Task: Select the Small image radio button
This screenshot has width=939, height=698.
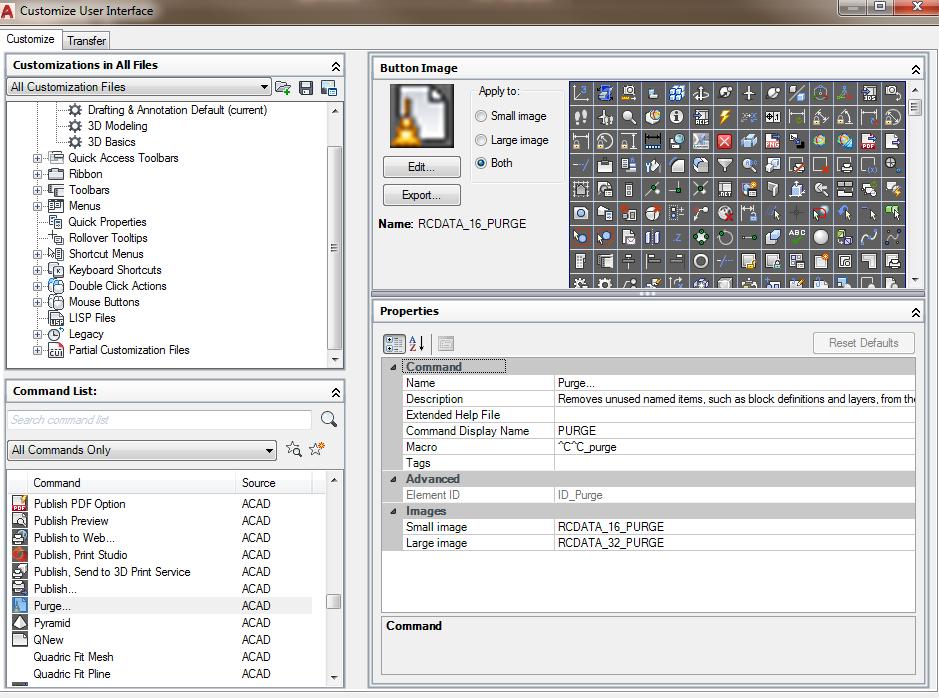Action: click(x=481, y=115)
